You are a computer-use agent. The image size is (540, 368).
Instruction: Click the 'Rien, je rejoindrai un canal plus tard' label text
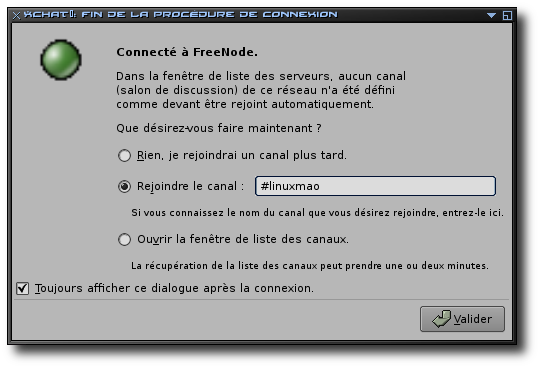242,155
